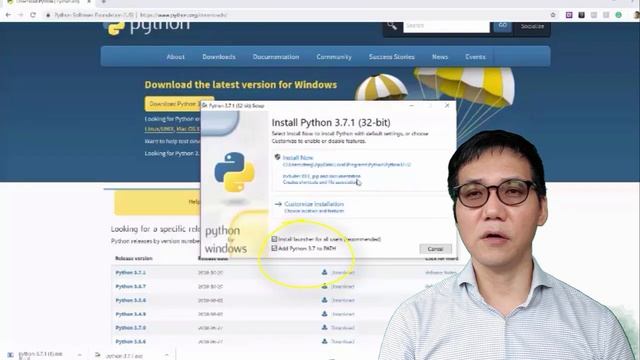Image resolution: width=640 pixels, height=360 pixels.
Task: Open the News menu item
Action: click(x=440, y=57)
